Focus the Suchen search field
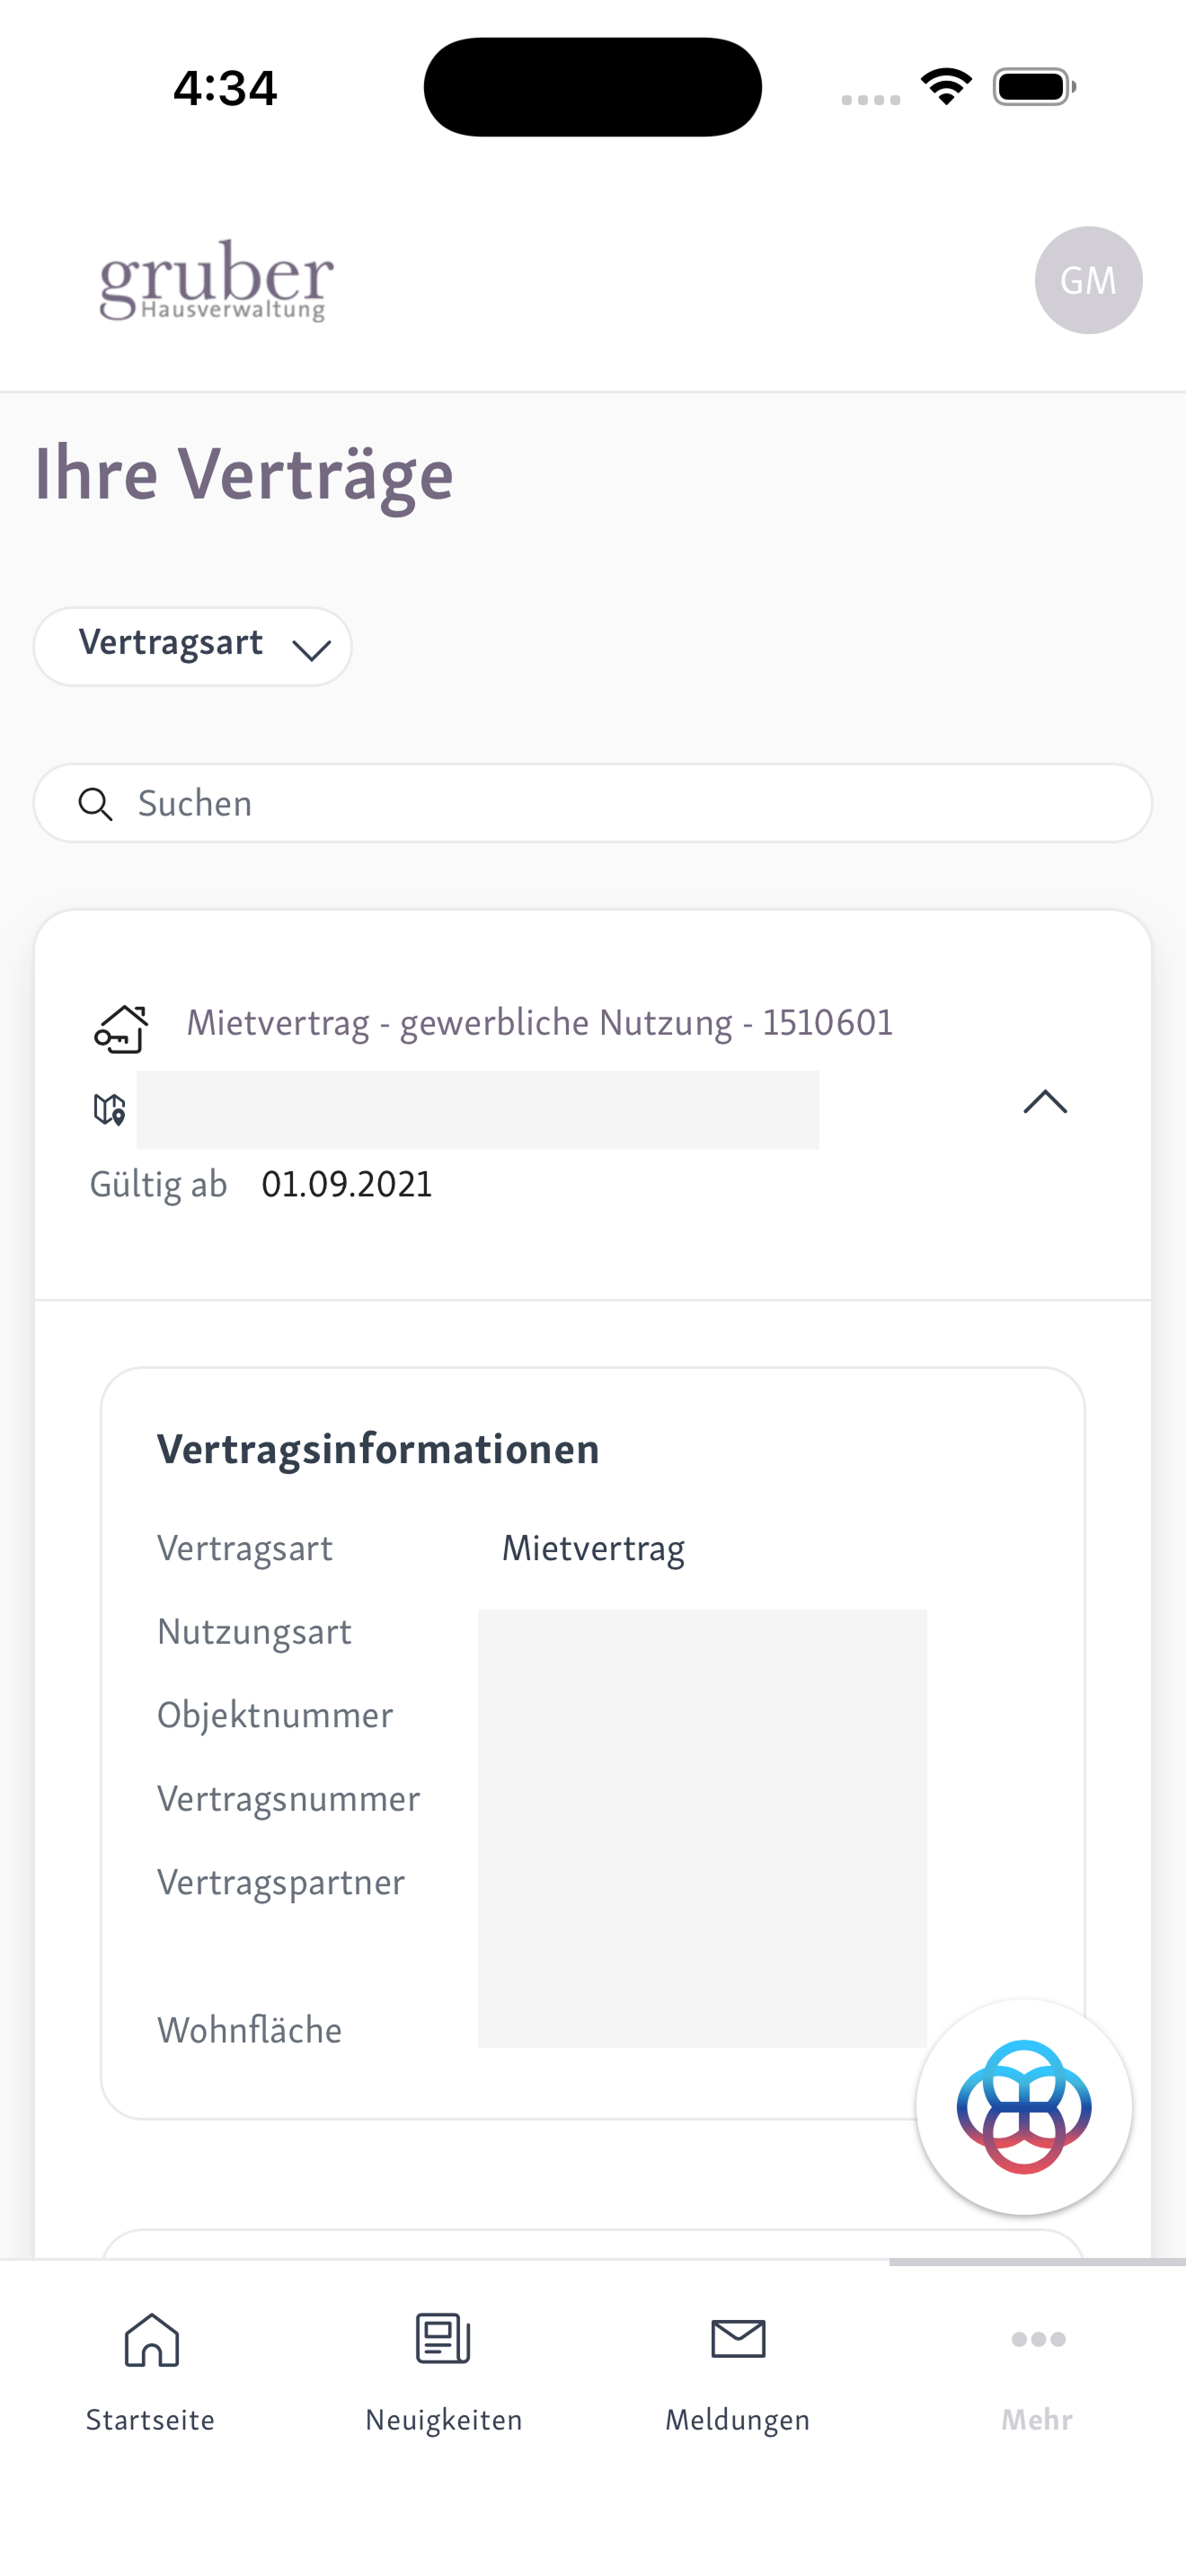Screen dimensions: 1186x2576 [593, 803]
